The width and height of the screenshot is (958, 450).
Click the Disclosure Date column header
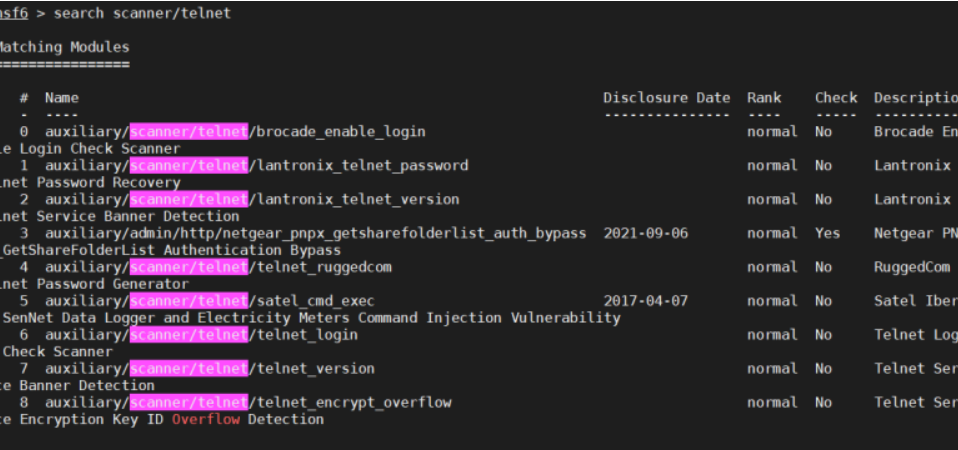(666, 98)
